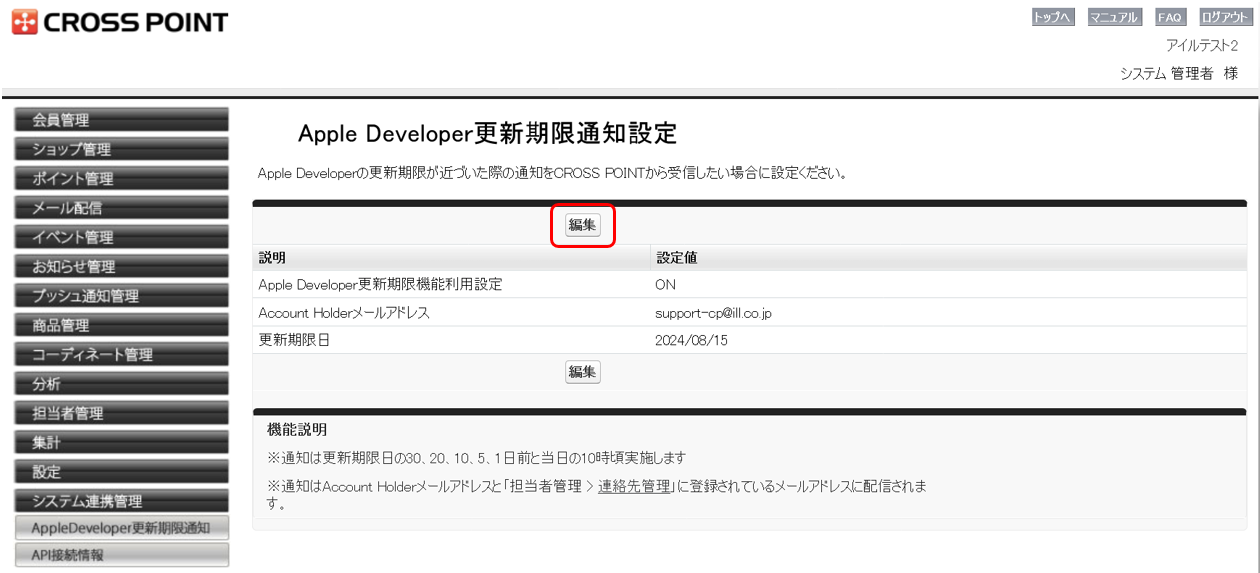Go to top page via トップへ
This screenshot has width=1260, height=573.
[1053, 17]
